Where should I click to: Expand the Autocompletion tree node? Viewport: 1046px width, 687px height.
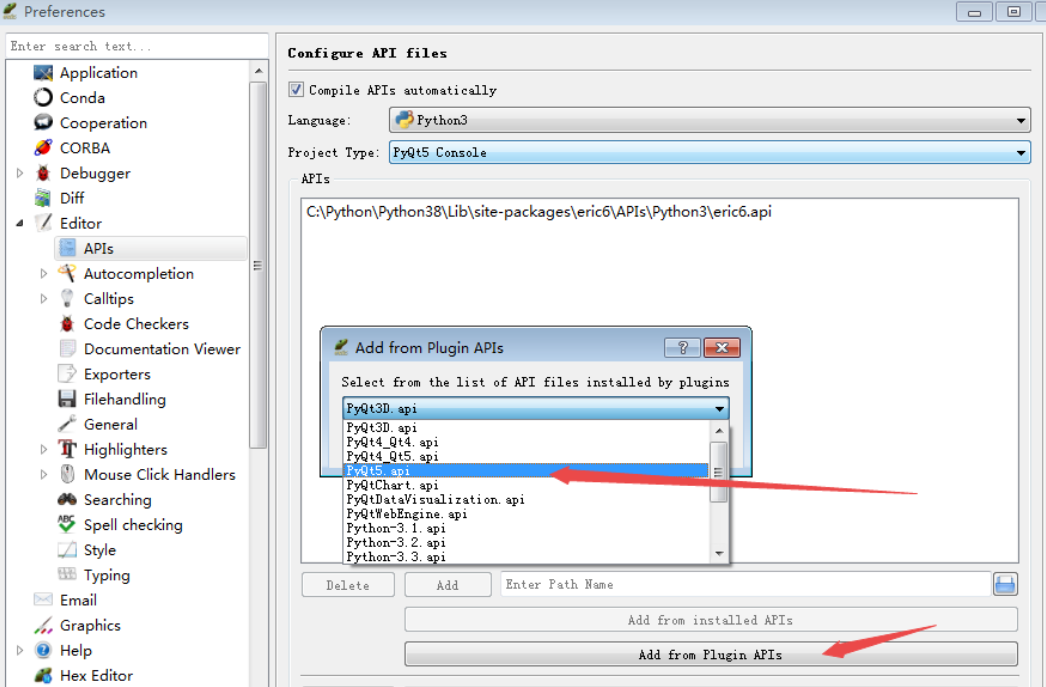(44, 273)
